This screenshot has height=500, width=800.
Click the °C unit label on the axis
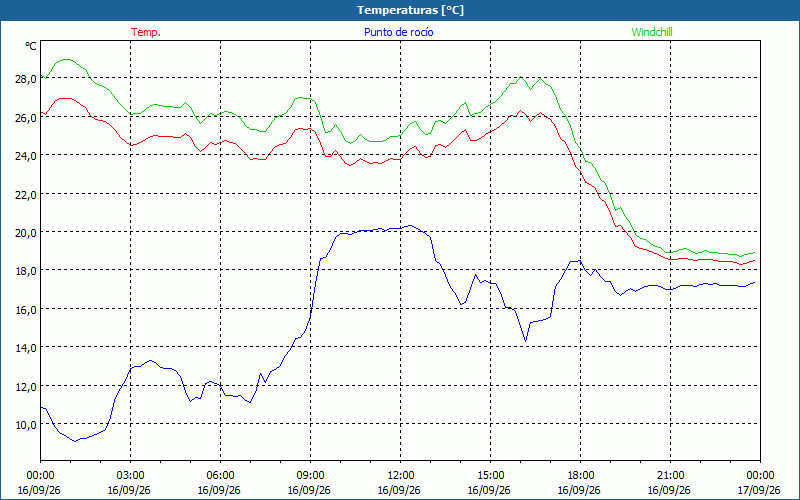(x=31, y=46)
